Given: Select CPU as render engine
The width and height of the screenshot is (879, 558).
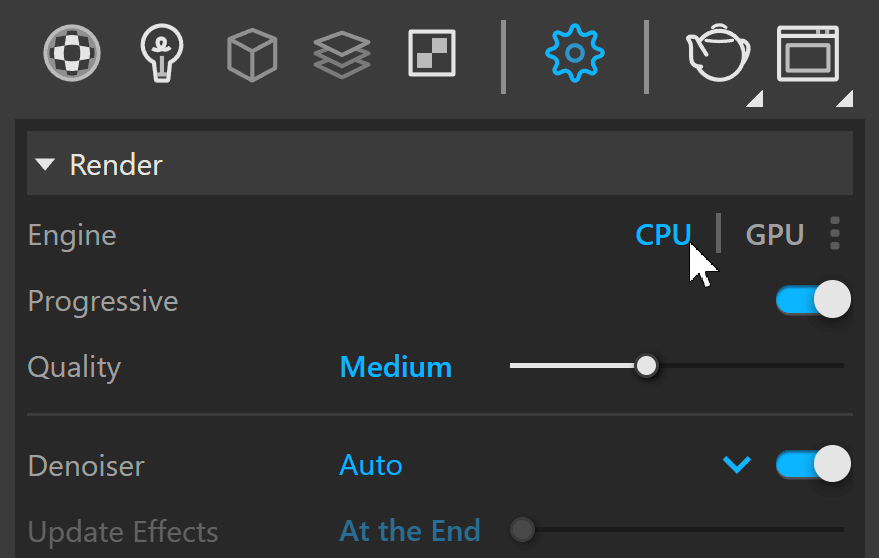Looking at the screenshot, I should point(663,234).
